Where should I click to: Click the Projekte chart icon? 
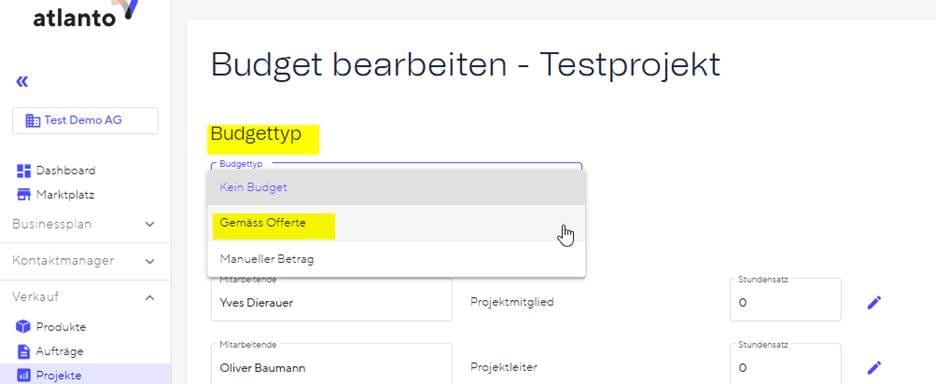[23, 375]
